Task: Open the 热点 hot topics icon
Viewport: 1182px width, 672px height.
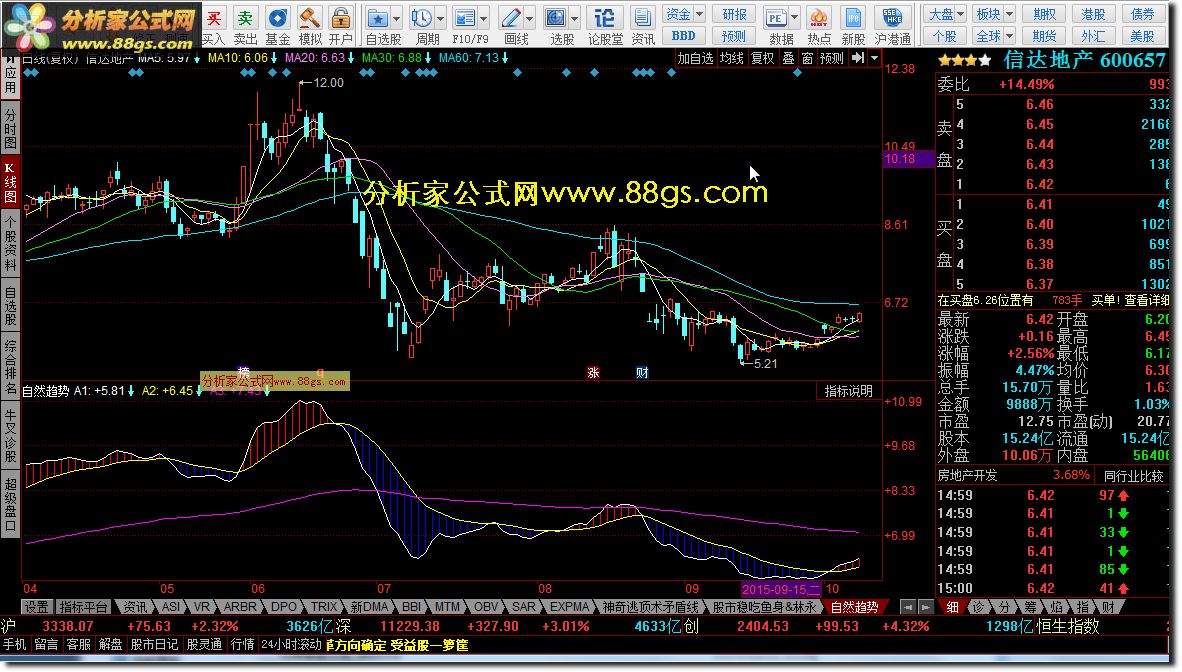Action: (x=819, y=18)
